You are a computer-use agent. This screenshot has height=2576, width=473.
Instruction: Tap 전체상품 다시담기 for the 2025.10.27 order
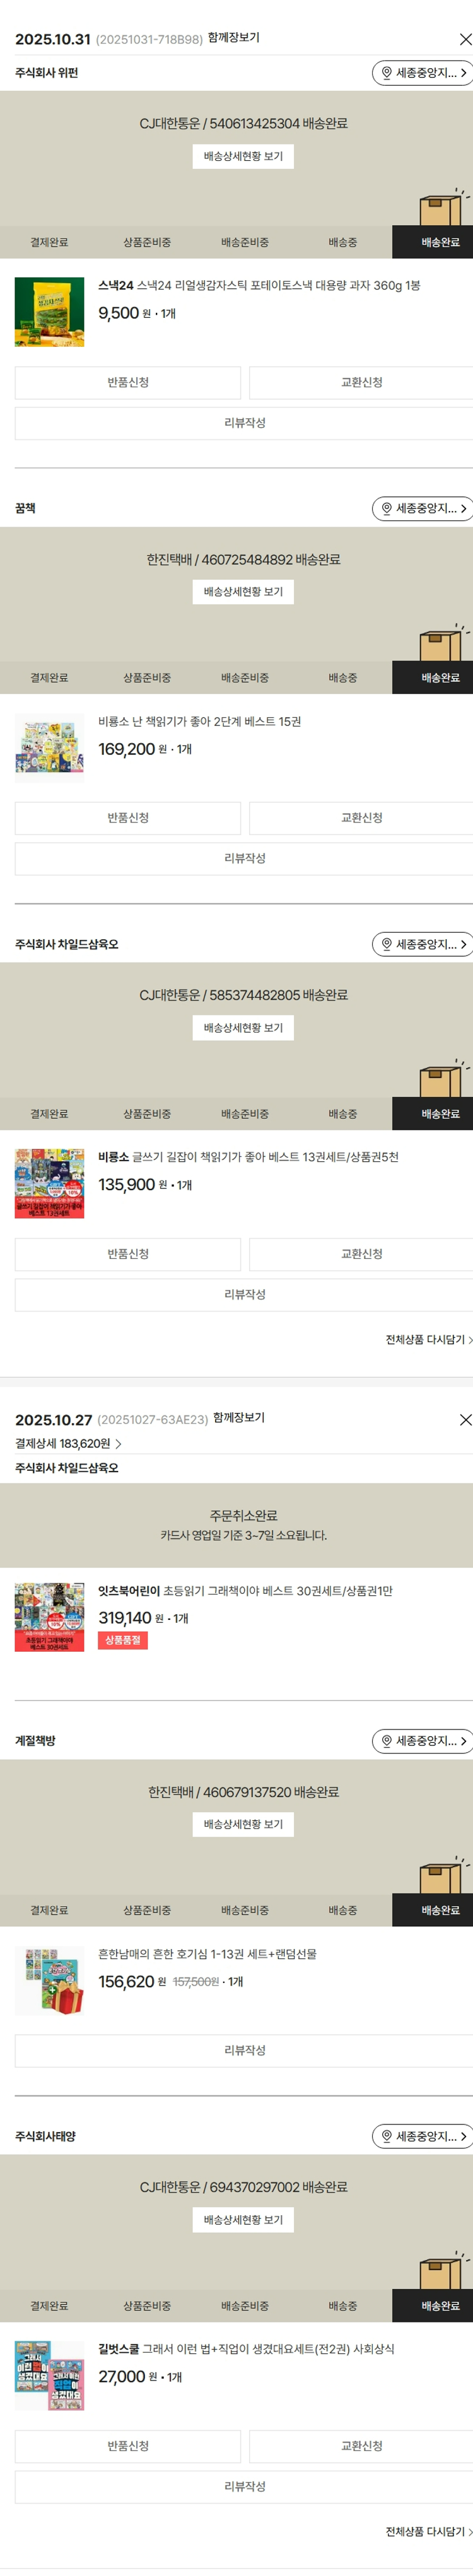point(428,2532)
